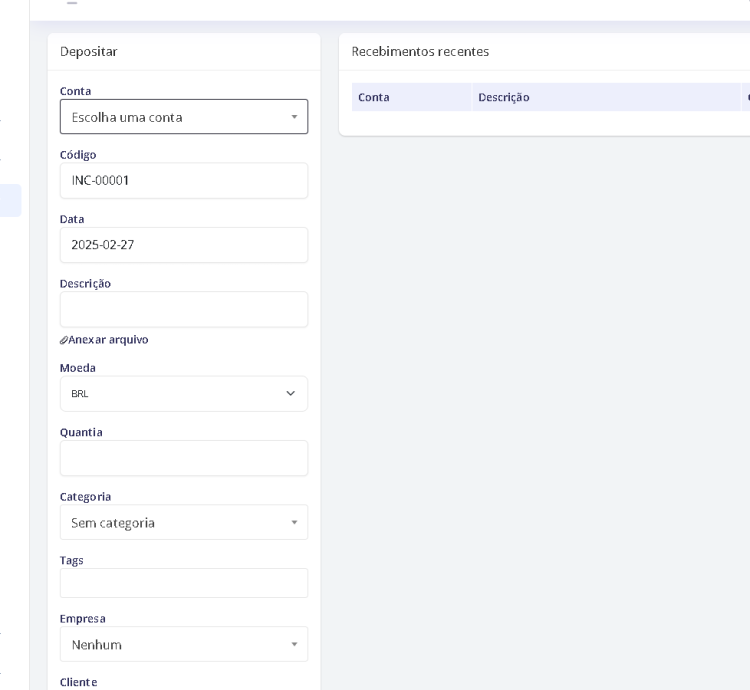
Task: Expand the Categoria dropdown showing Sem categoria
Action: (x=184, y=522)
